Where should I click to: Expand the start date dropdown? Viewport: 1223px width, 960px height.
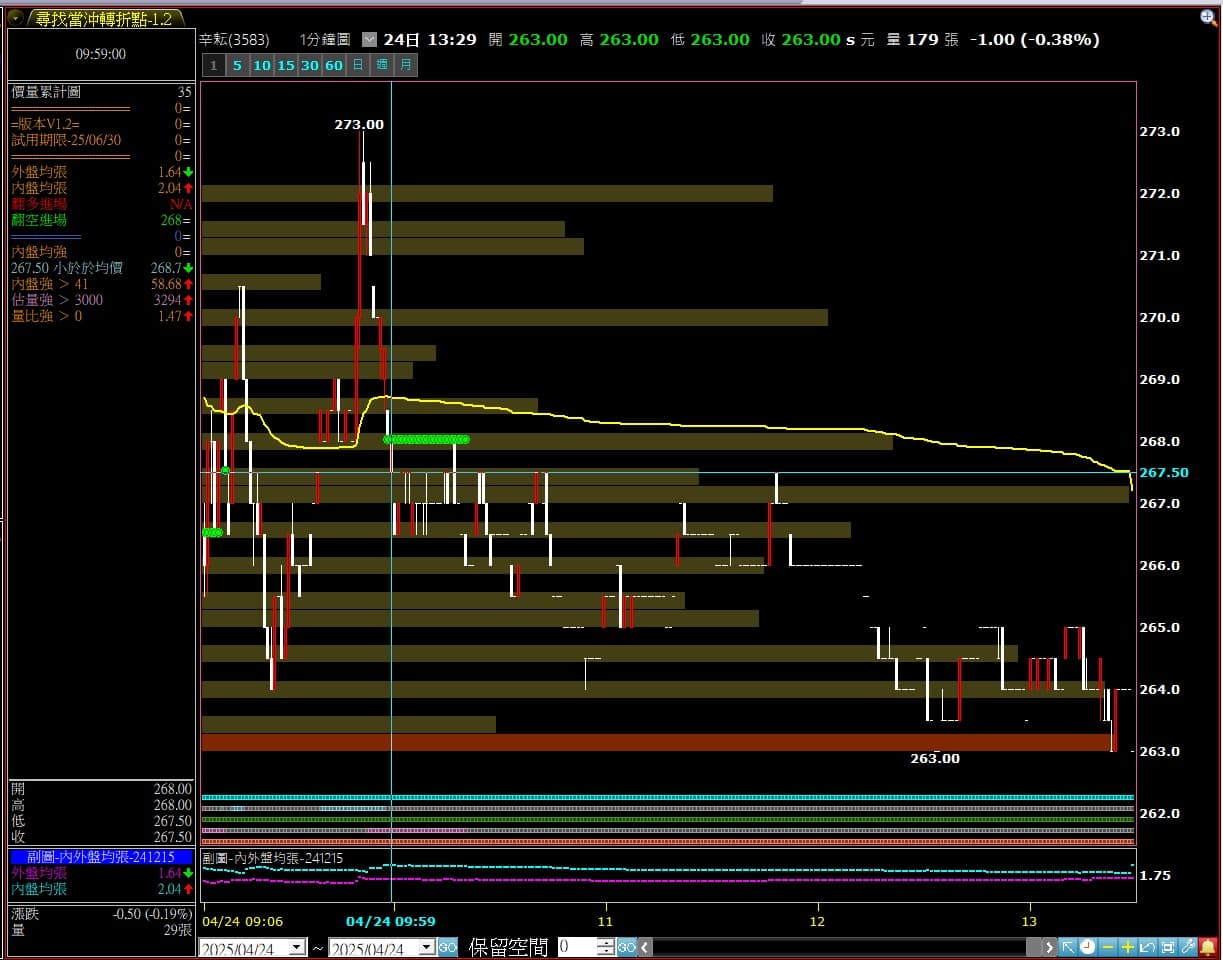(297, 947)
